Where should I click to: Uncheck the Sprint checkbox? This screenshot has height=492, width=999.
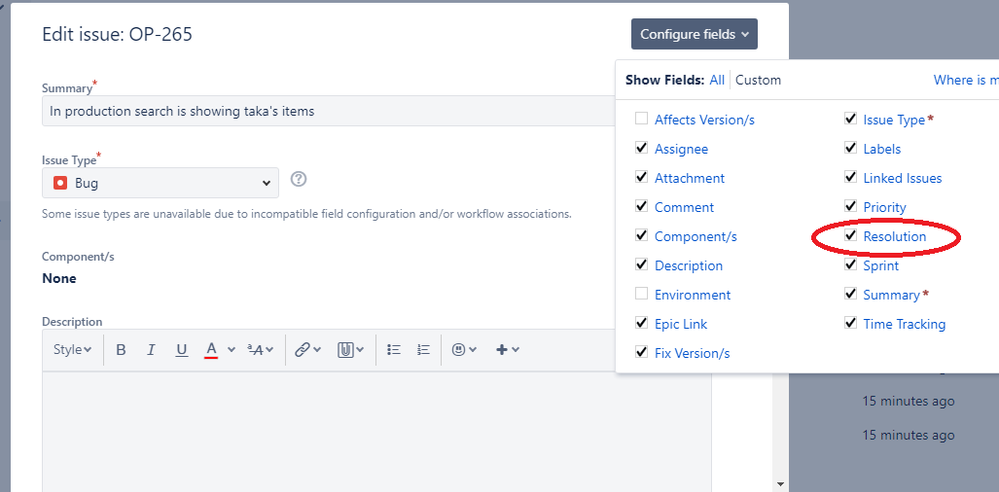tap(851, 265)
